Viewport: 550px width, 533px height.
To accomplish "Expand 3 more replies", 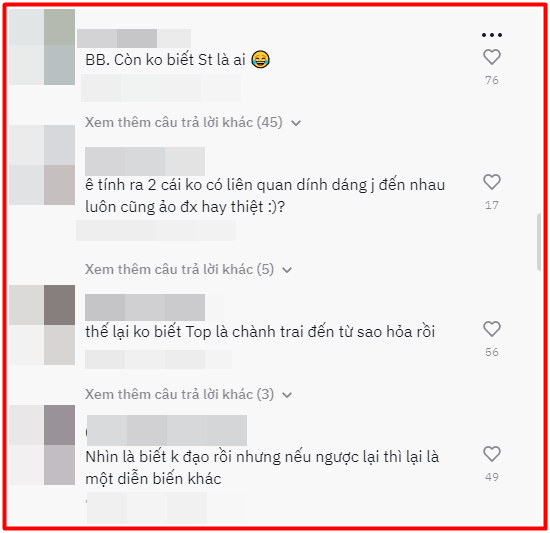I will click(x=179, y=394).
